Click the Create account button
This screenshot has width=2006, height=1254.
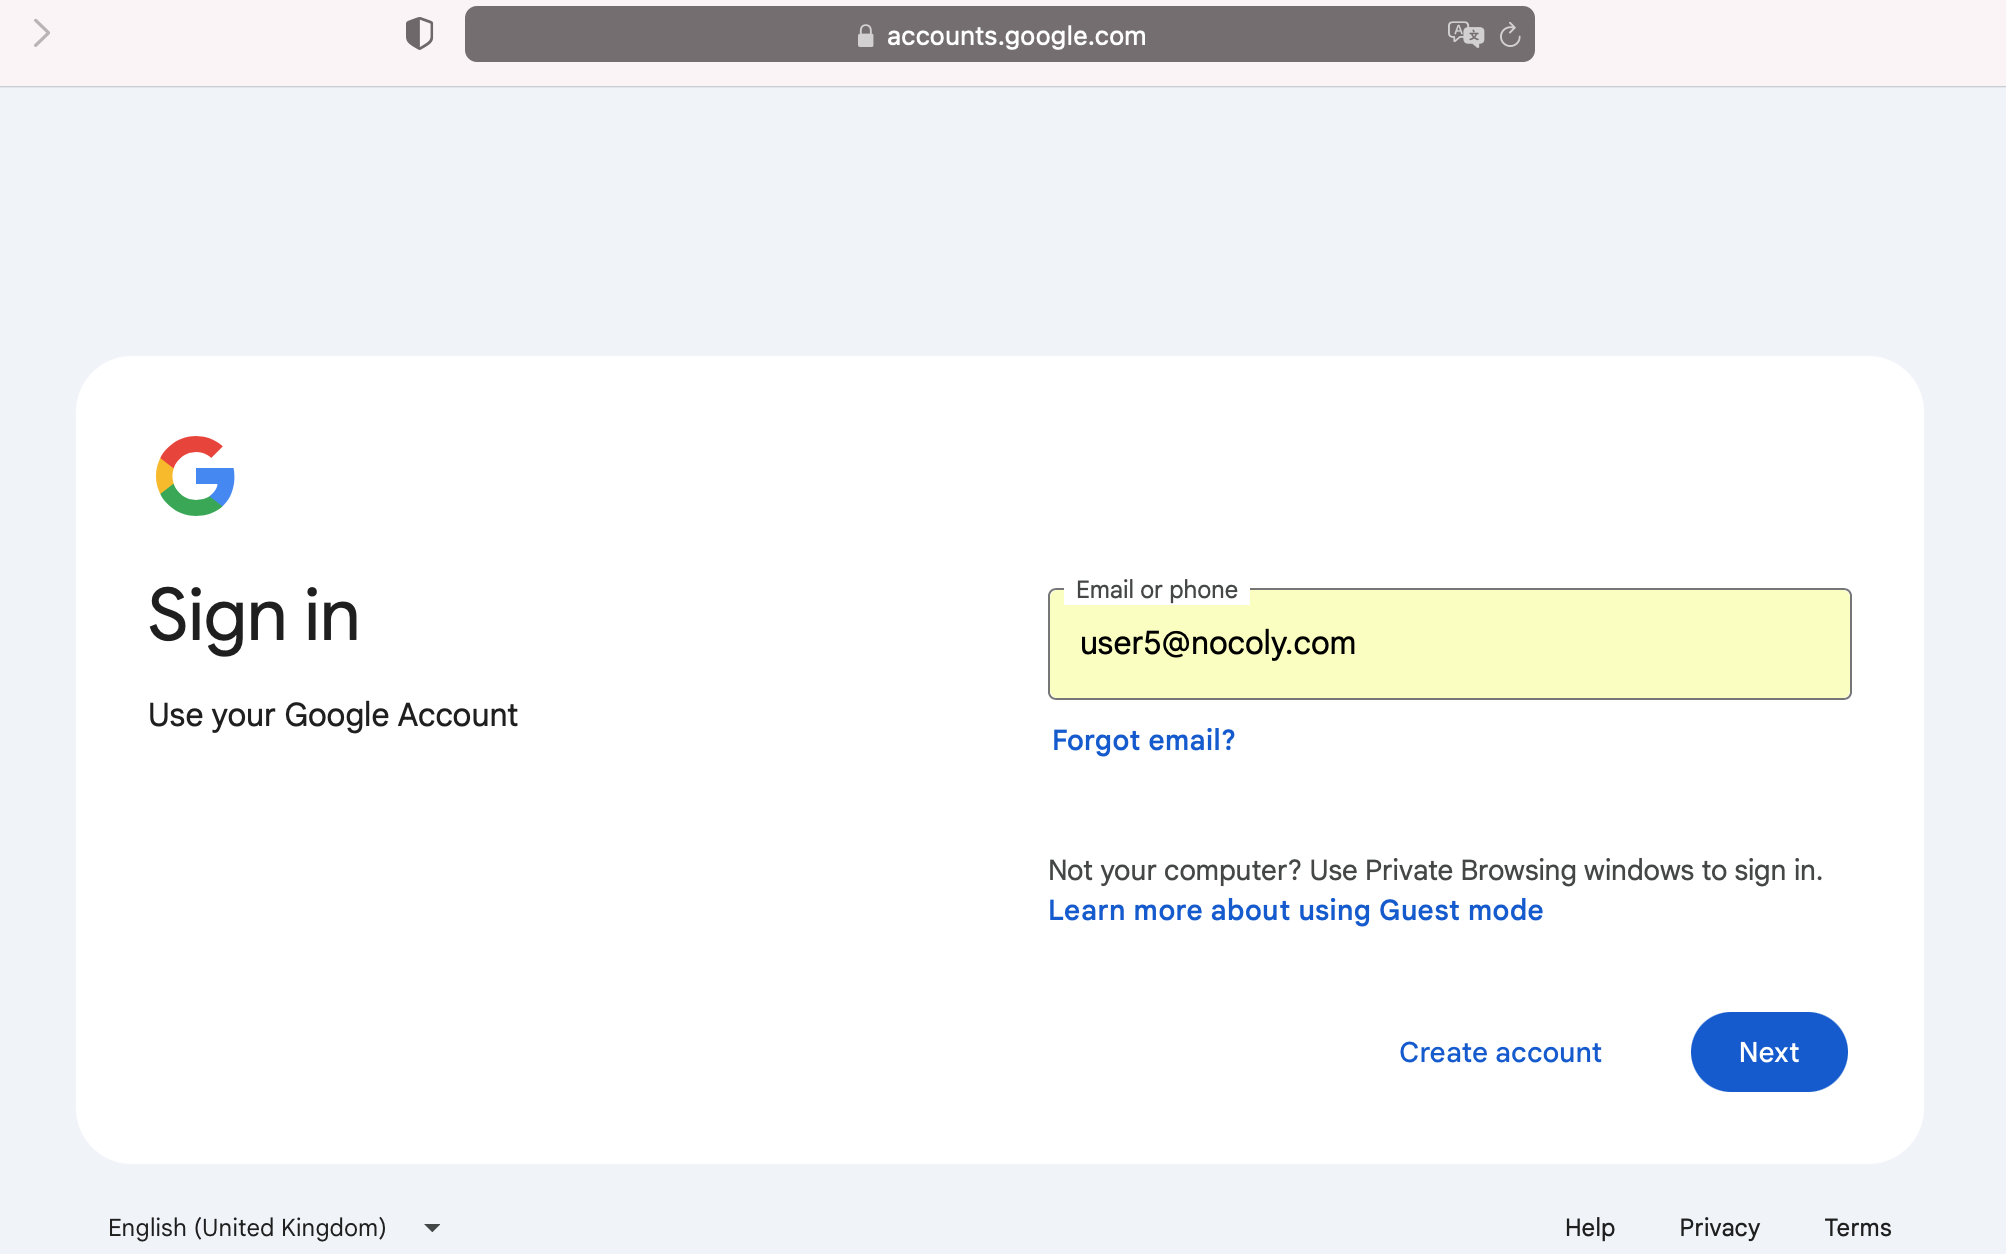pos(1500,1052)
